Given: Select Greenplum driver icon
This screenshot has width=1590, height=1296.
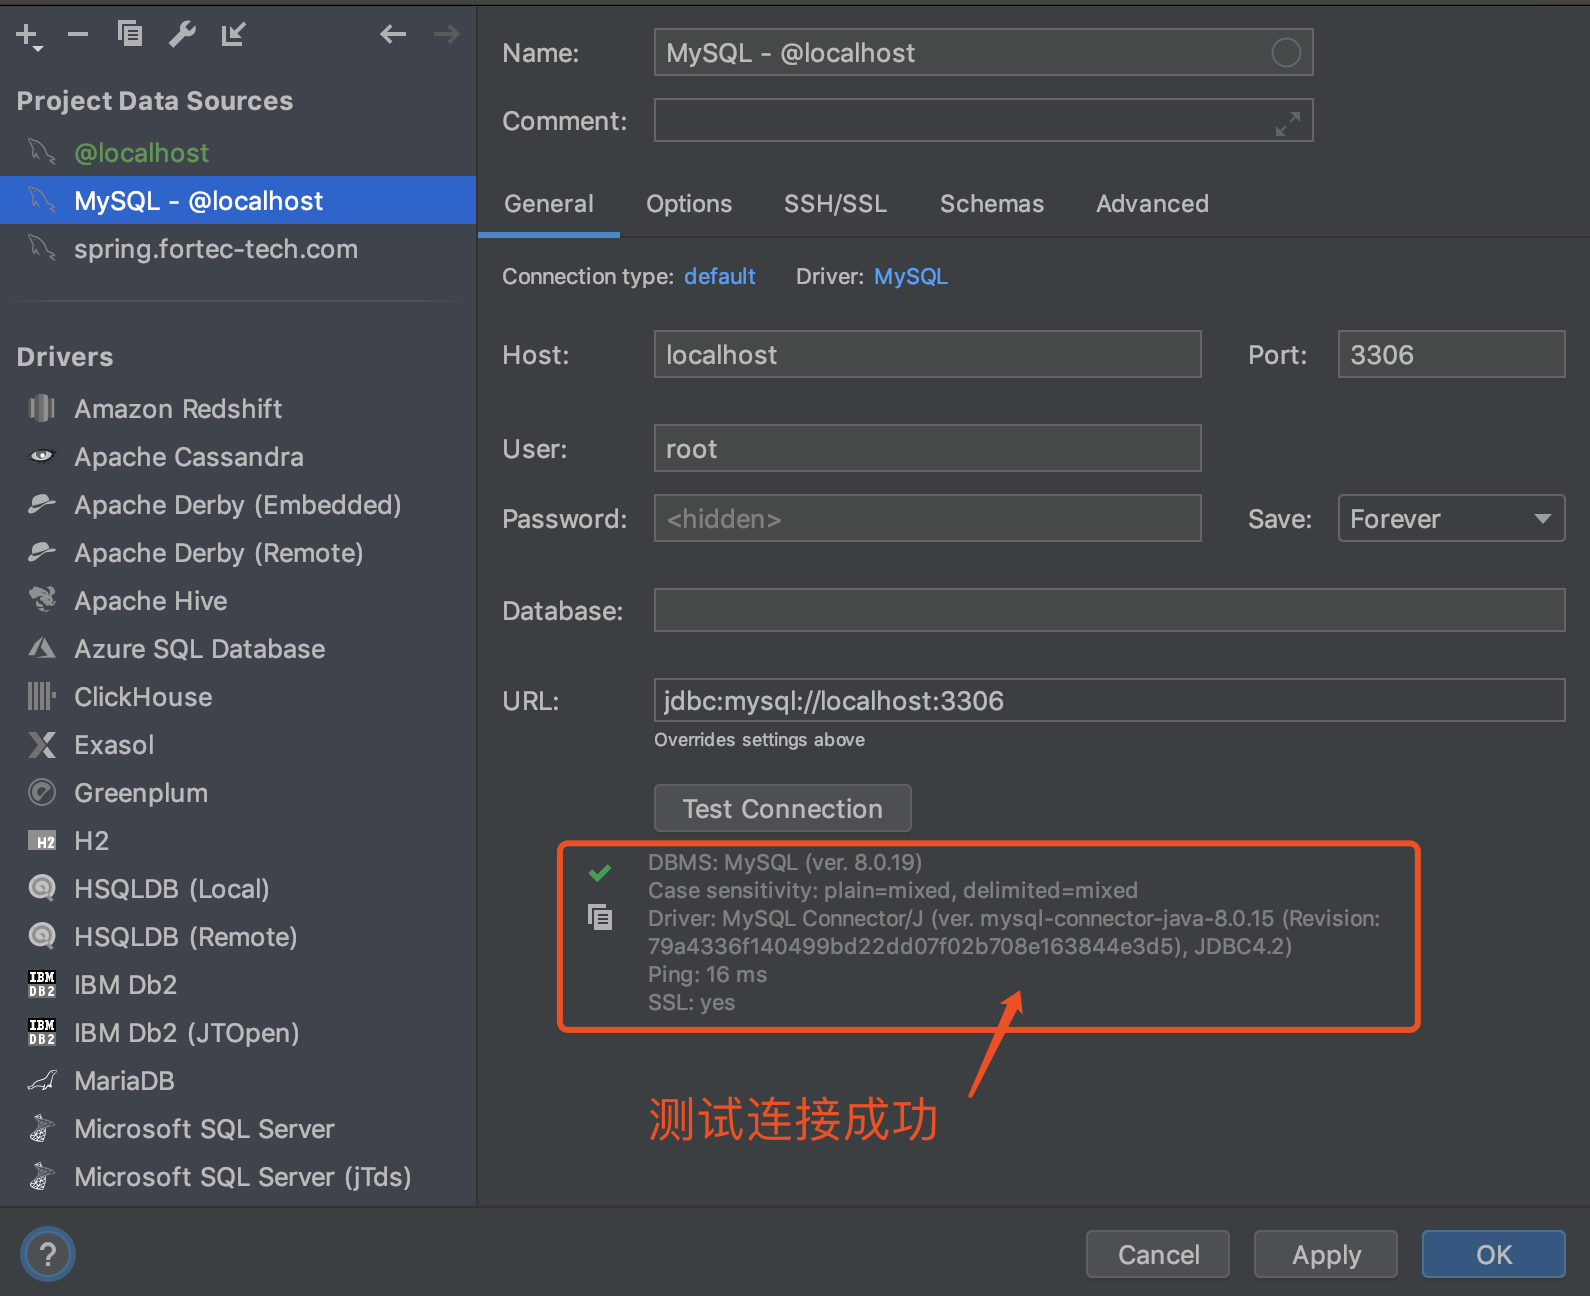Looking at the screenshot, I should [42, 792].
